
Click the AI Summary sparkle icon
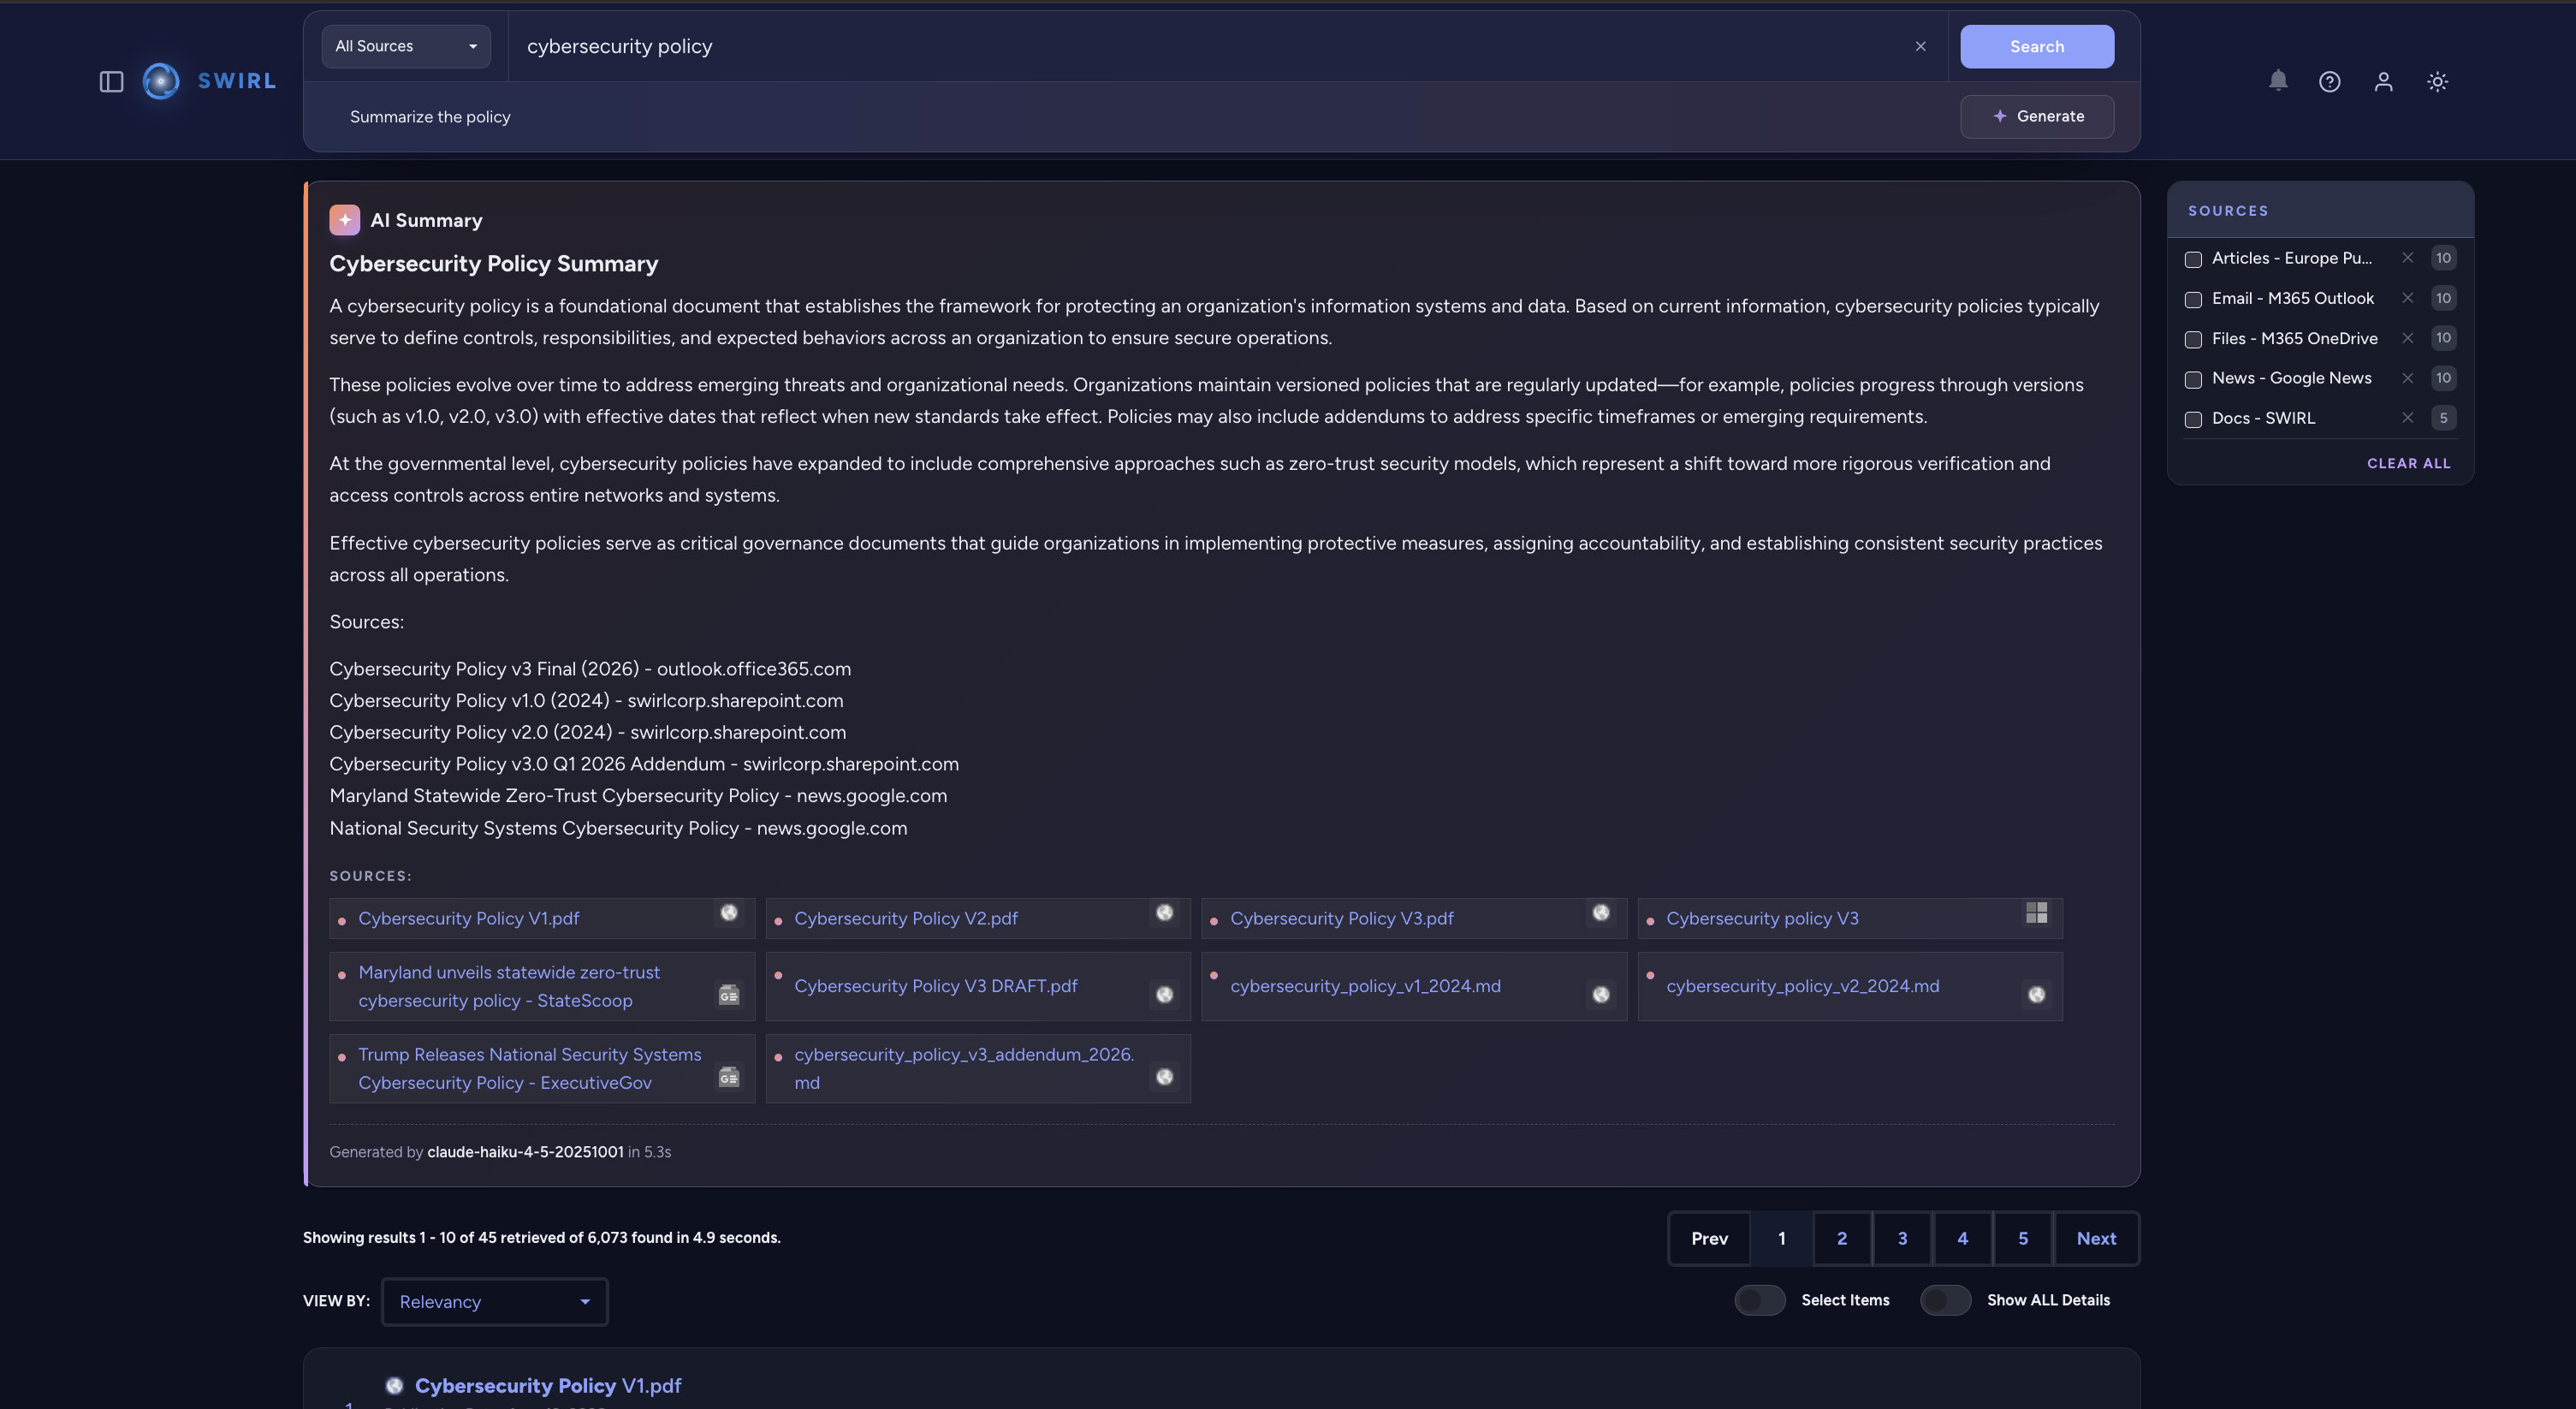344,220
